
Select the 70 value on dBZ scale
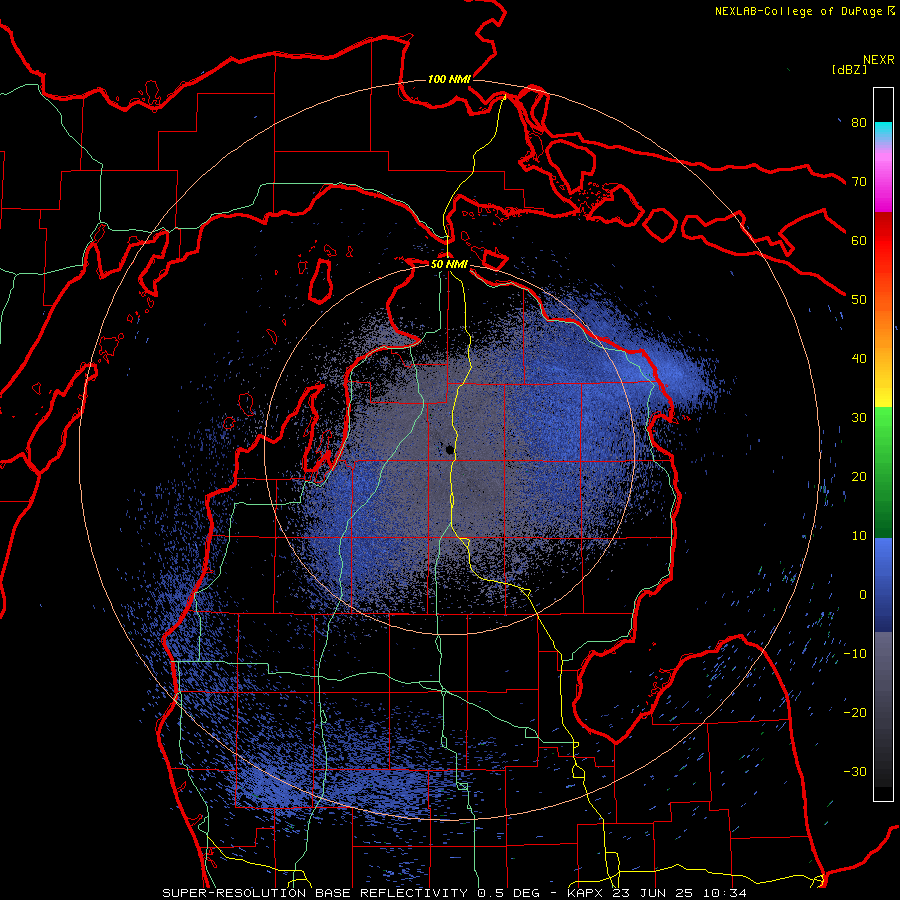(859, 182)
